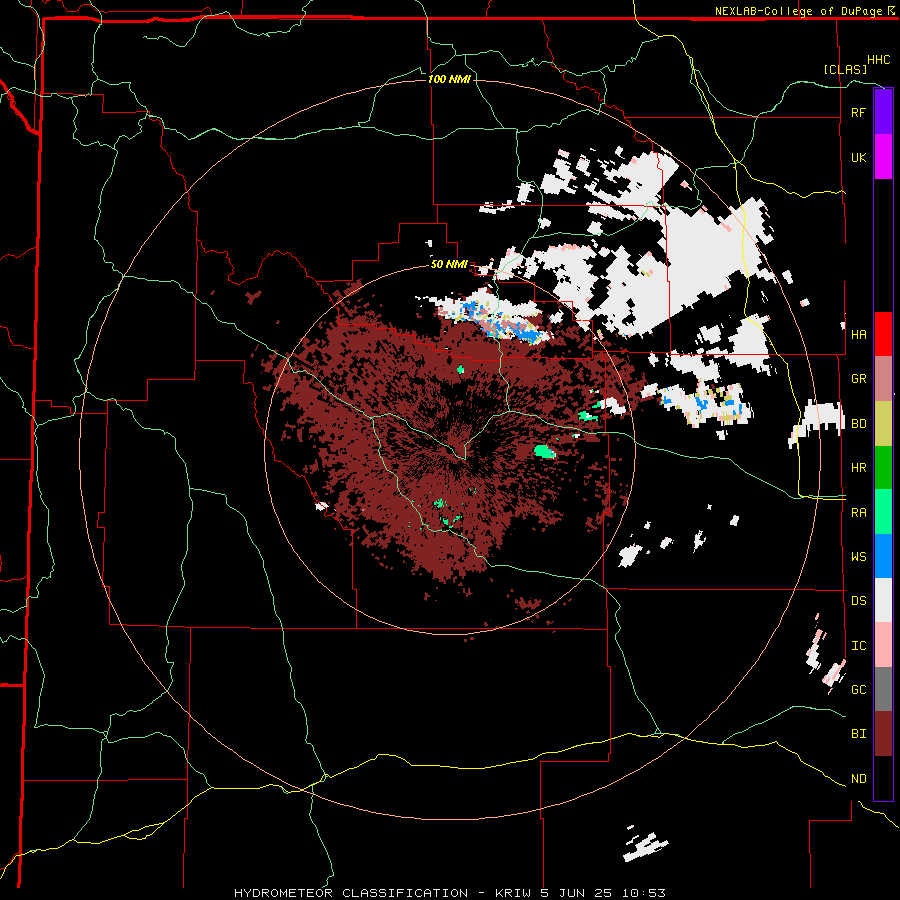The width and height of the screenshot is (900, 900).
Task: Click the HA red legend color swatch
Action: click(x=883, y=334)
